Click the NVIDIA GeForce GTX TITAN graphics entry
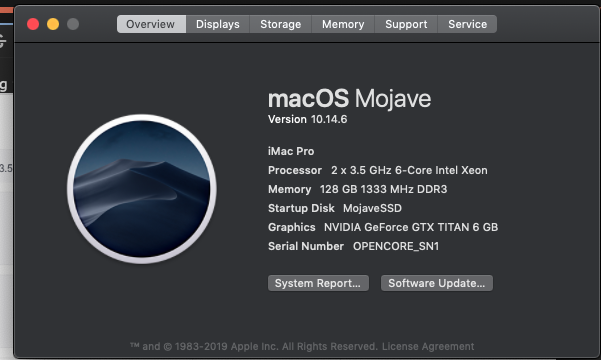This screenshot has height=360, width=601. click(x=411, y=227)
